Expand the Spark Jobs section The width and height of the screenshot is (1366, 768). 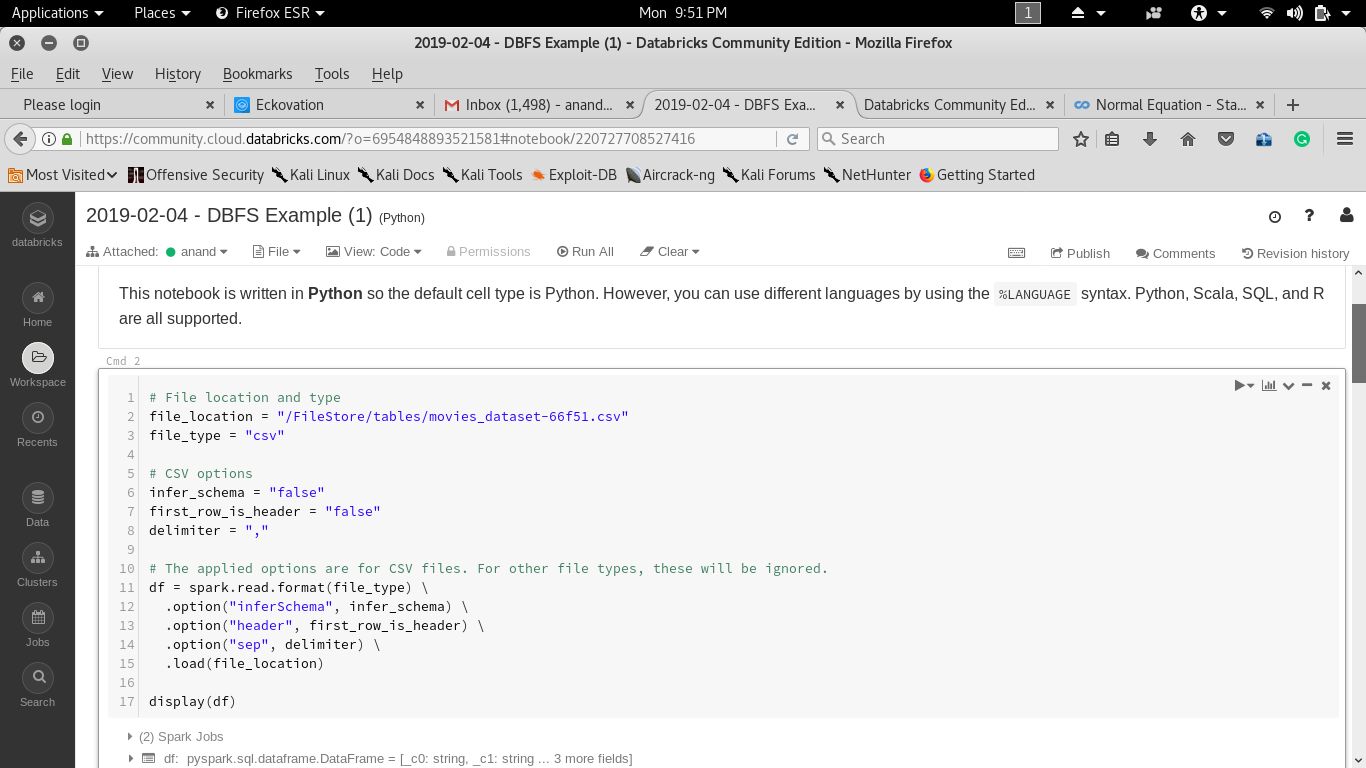[x=130, y=737]
